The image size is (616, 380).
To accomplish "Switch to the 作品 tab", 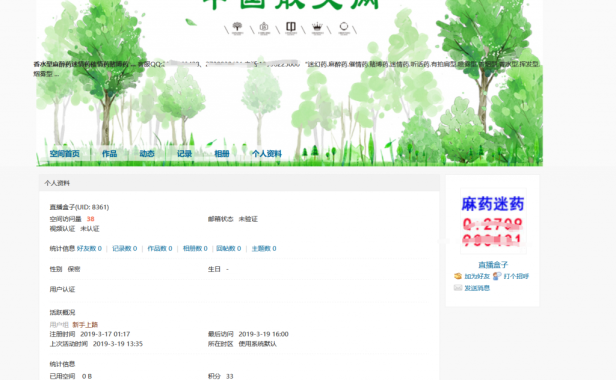I will [x=109, y=154].
